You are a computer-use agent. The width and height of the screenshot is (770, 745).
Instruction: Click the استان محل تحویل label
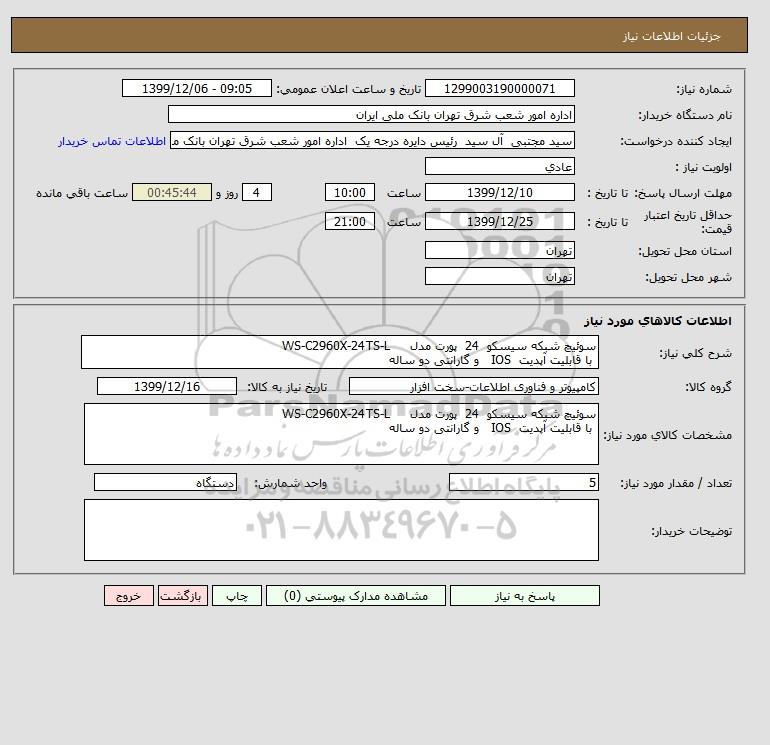685,251
